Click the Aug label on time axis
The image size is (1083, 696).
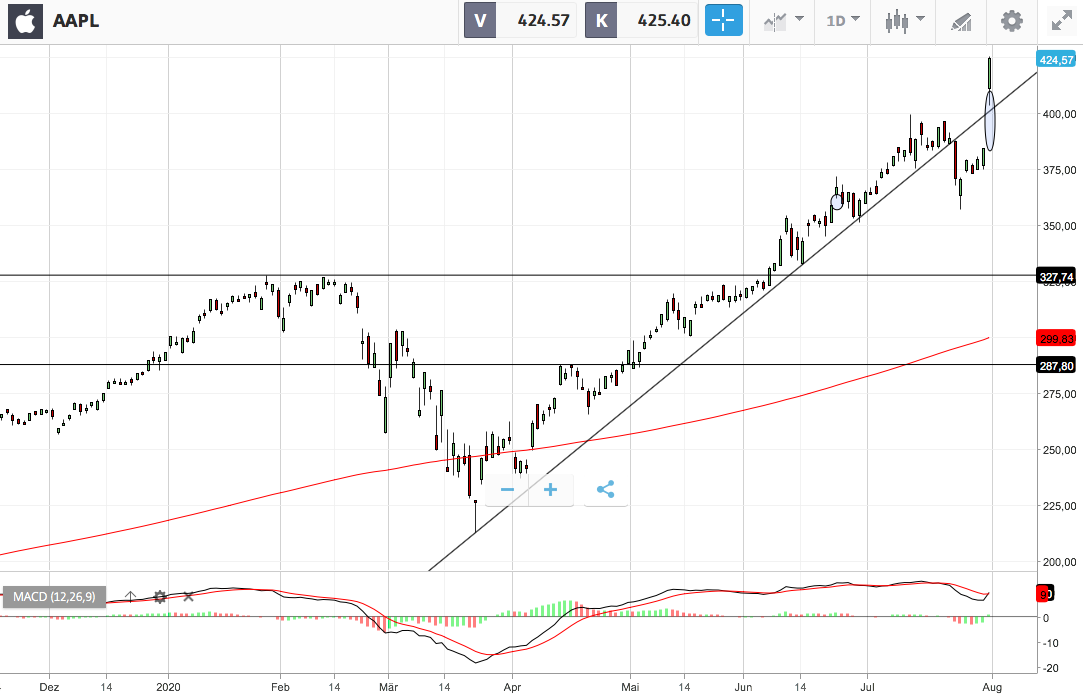[x=992, y=687]
